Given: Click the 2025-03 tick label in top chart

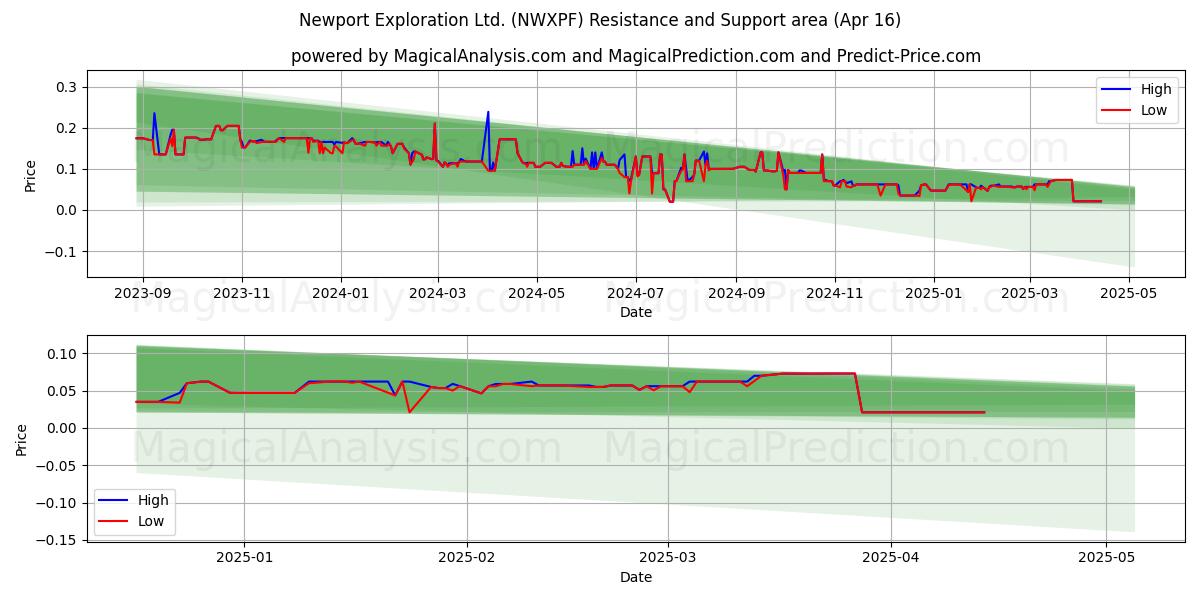Looking at the screenshot, I should click(x=1030, y=293).
